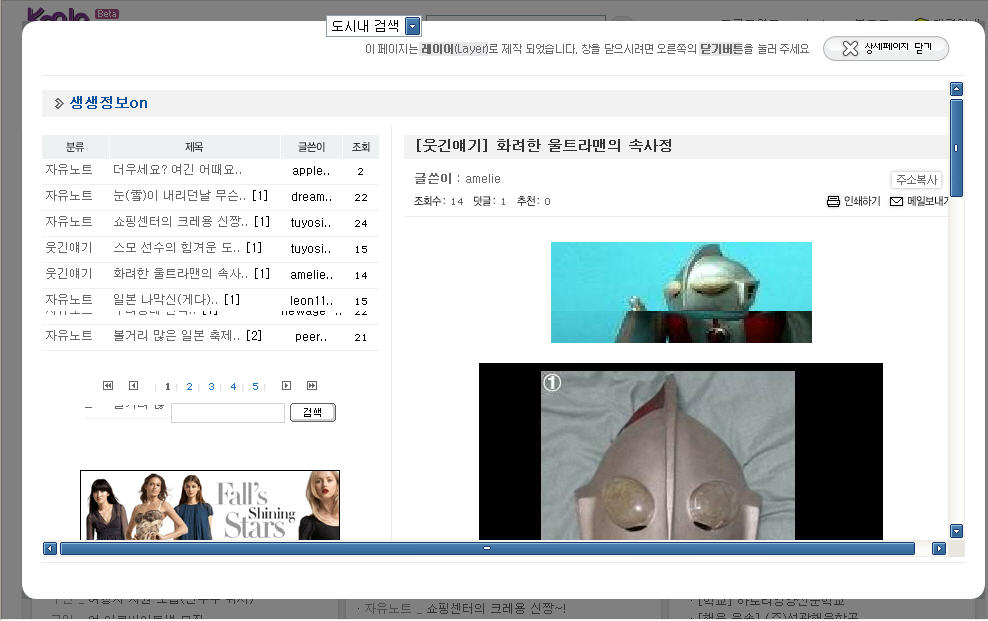Select current page 1 in pagination
The width and height of the screenshot is (988, 621).
(x=168, y=386)
